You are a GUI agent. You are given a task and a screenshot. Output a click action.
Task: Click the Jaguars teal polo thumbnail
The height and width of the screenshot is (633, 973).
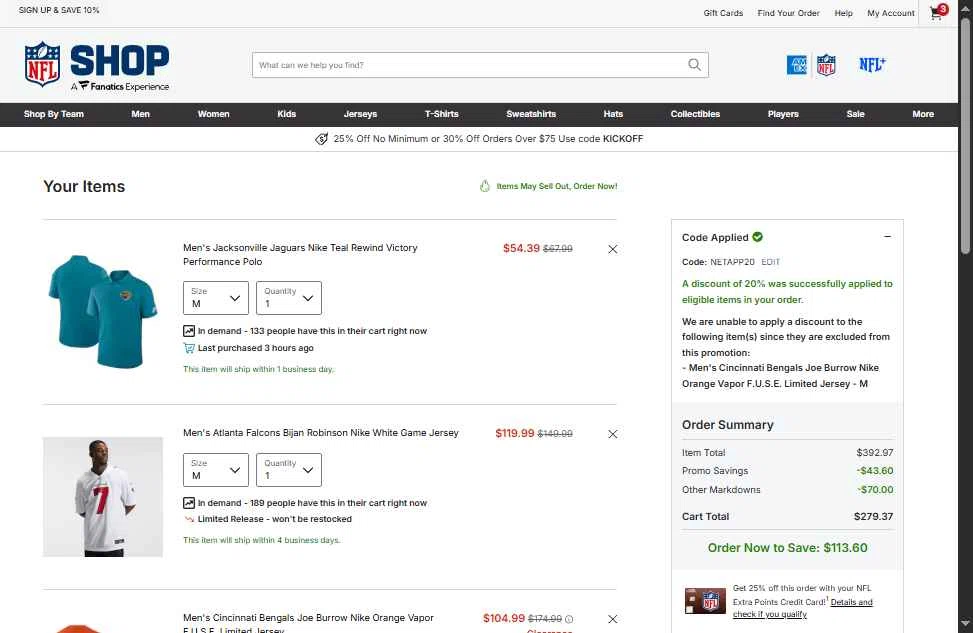pos(103,312)
